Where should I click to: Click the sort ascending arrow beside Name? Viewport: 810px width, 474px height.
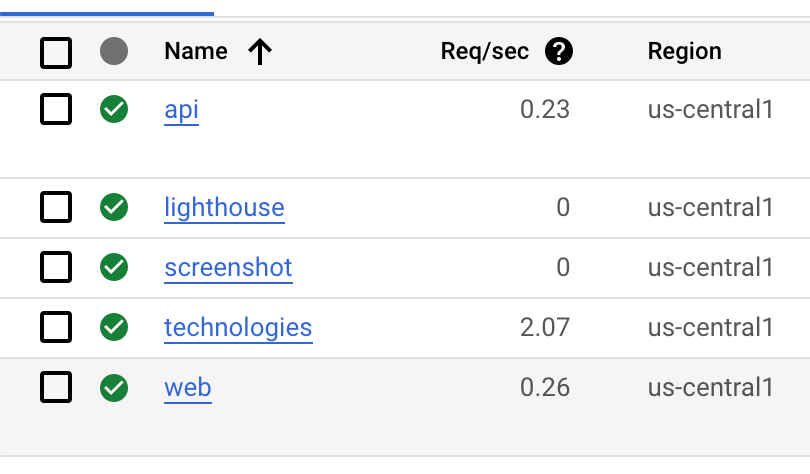[x=260, y=52]
